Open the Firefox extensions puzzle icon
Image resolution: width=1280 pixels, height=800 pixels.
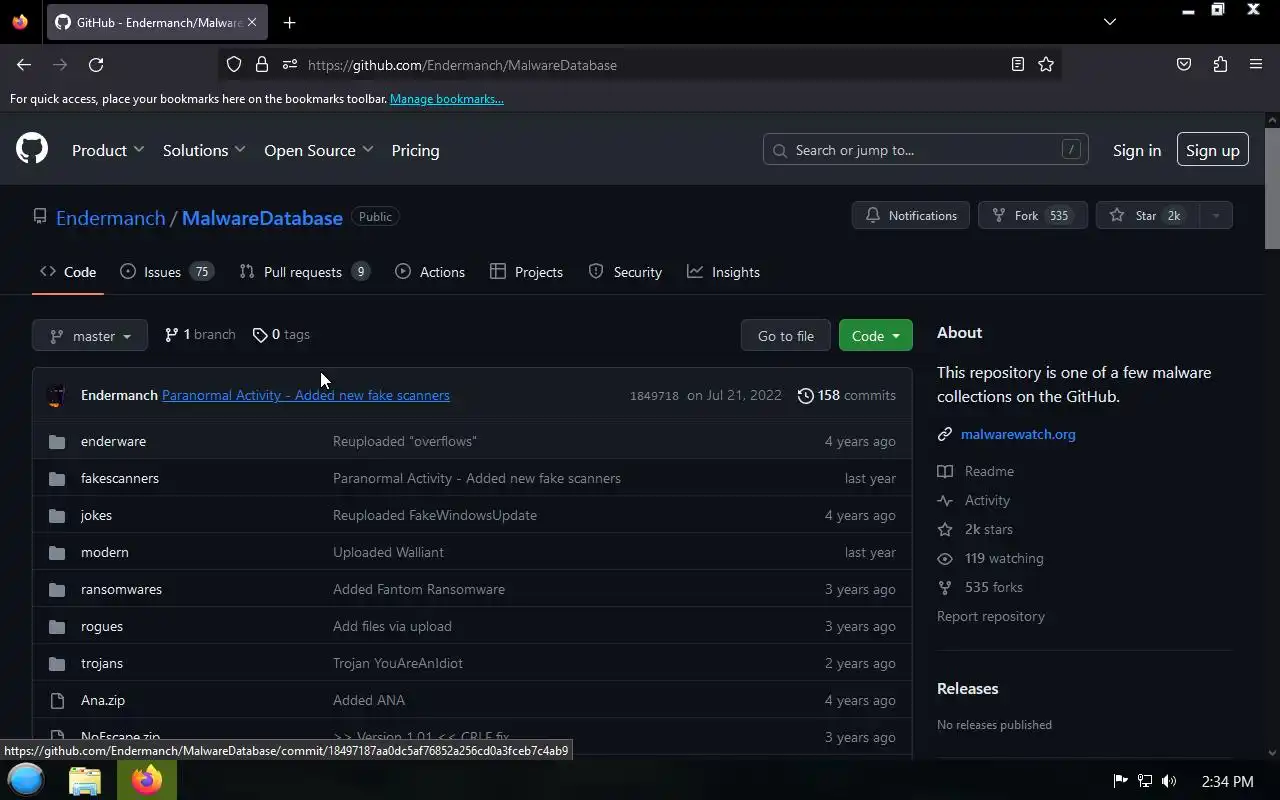click(x=1220, y=65)
